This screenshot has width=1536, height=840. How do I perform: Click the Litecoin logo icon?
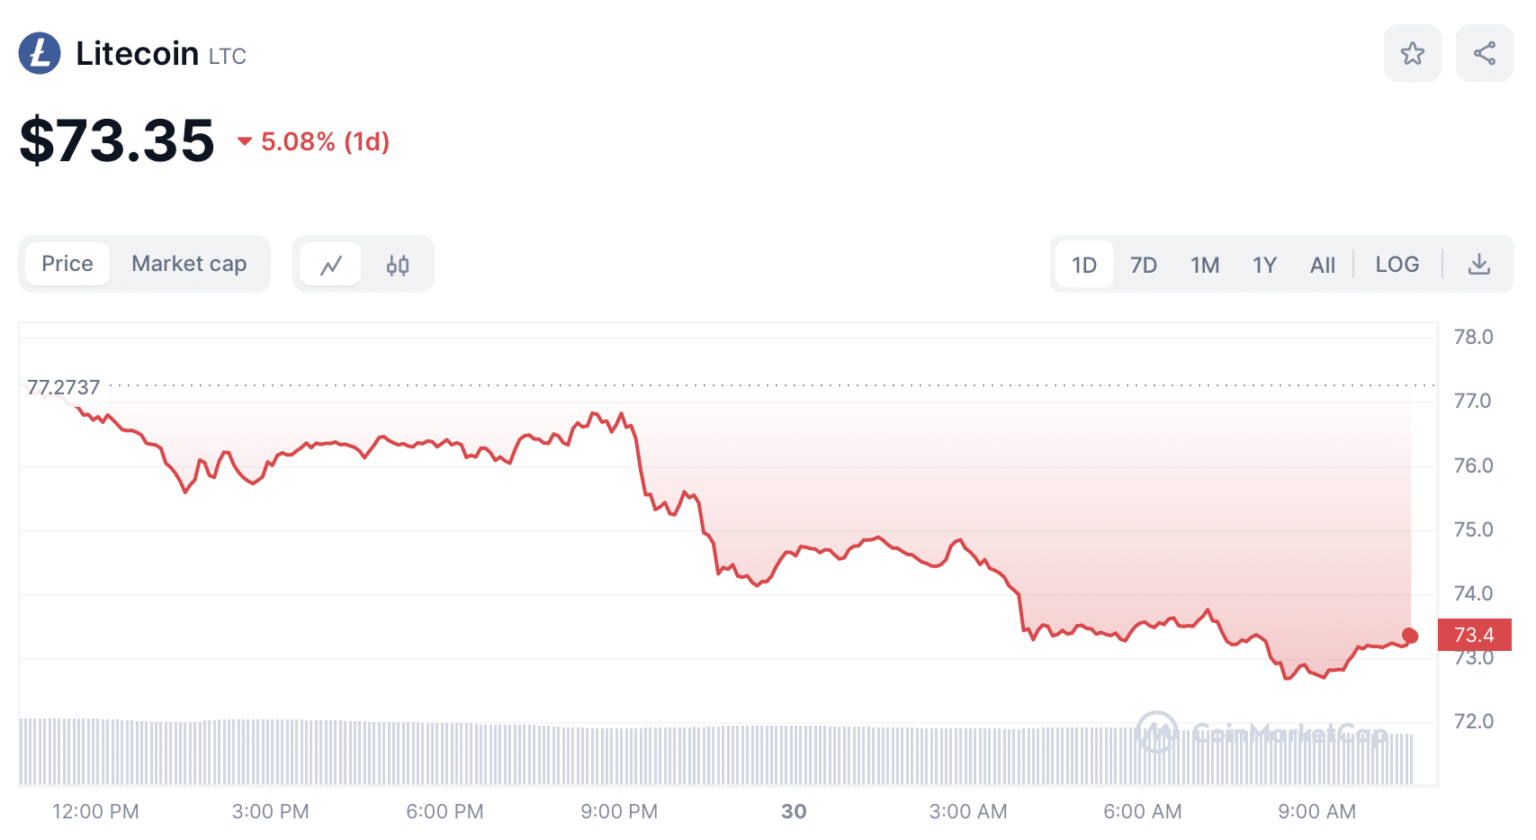coord(40,53)
